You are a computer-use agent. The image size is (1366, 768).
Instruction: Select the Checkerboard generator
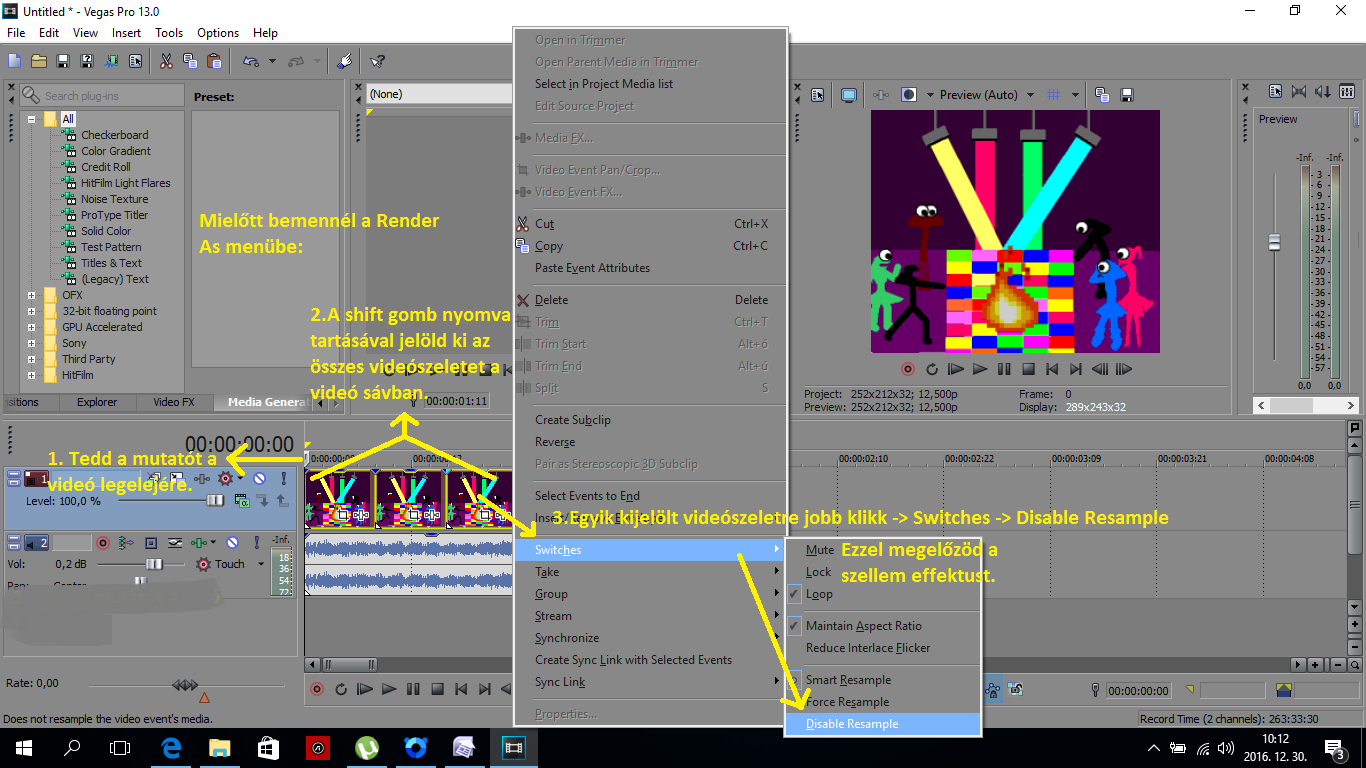pyautogui.click(x=115, y=135)
